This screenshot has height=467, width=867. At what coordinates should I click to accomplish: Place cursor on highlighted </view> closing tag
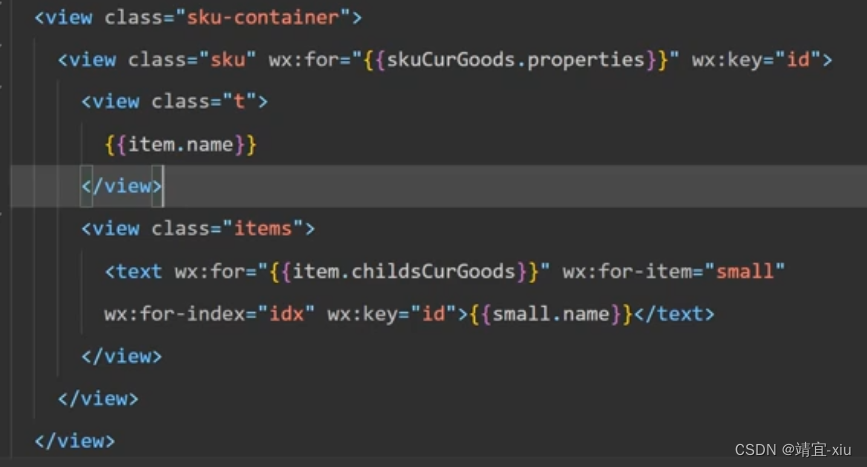(122, 186)
